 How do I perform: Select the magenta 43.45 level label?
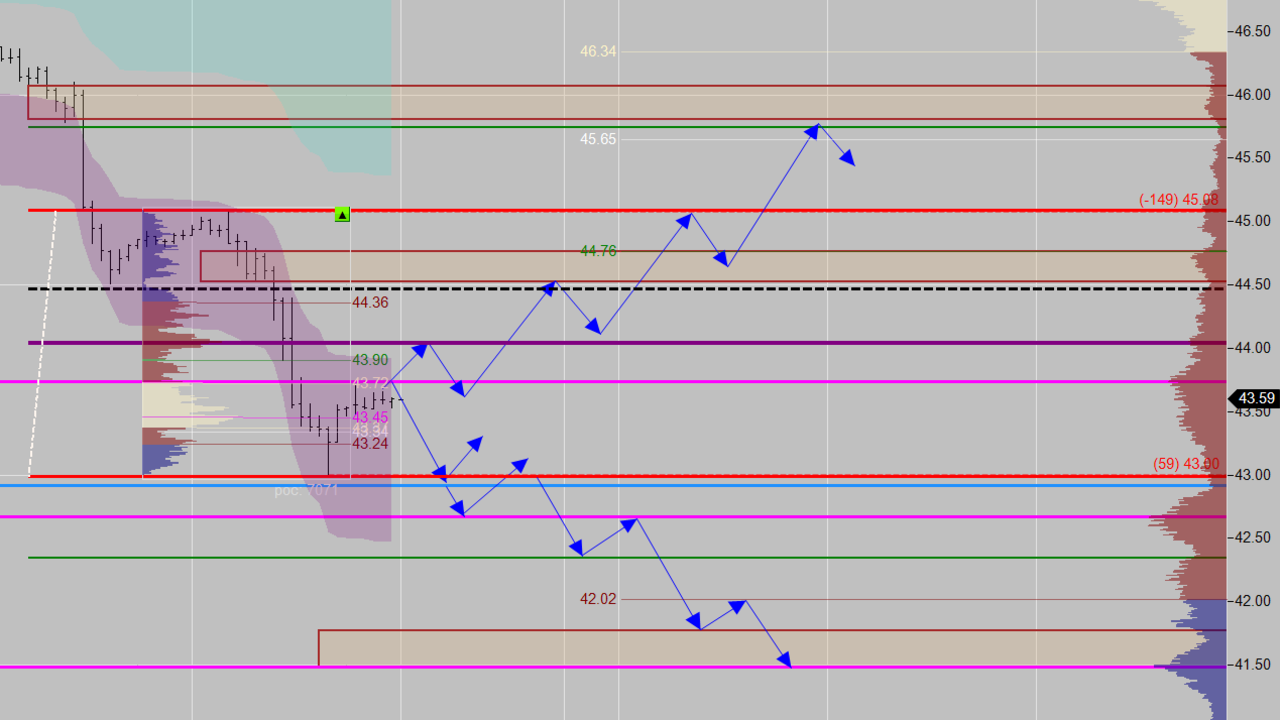click(370, 417)
